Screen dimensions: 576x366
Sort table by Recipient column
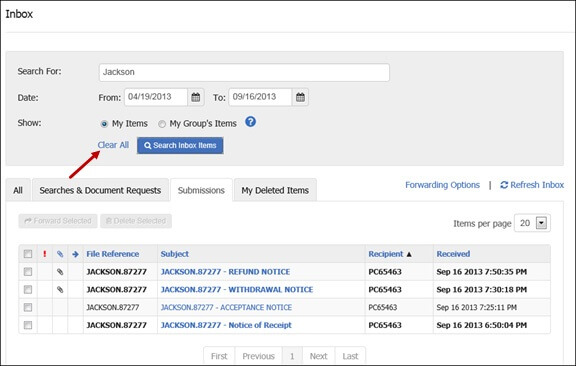pyautogui.click(x=386, y=254)
